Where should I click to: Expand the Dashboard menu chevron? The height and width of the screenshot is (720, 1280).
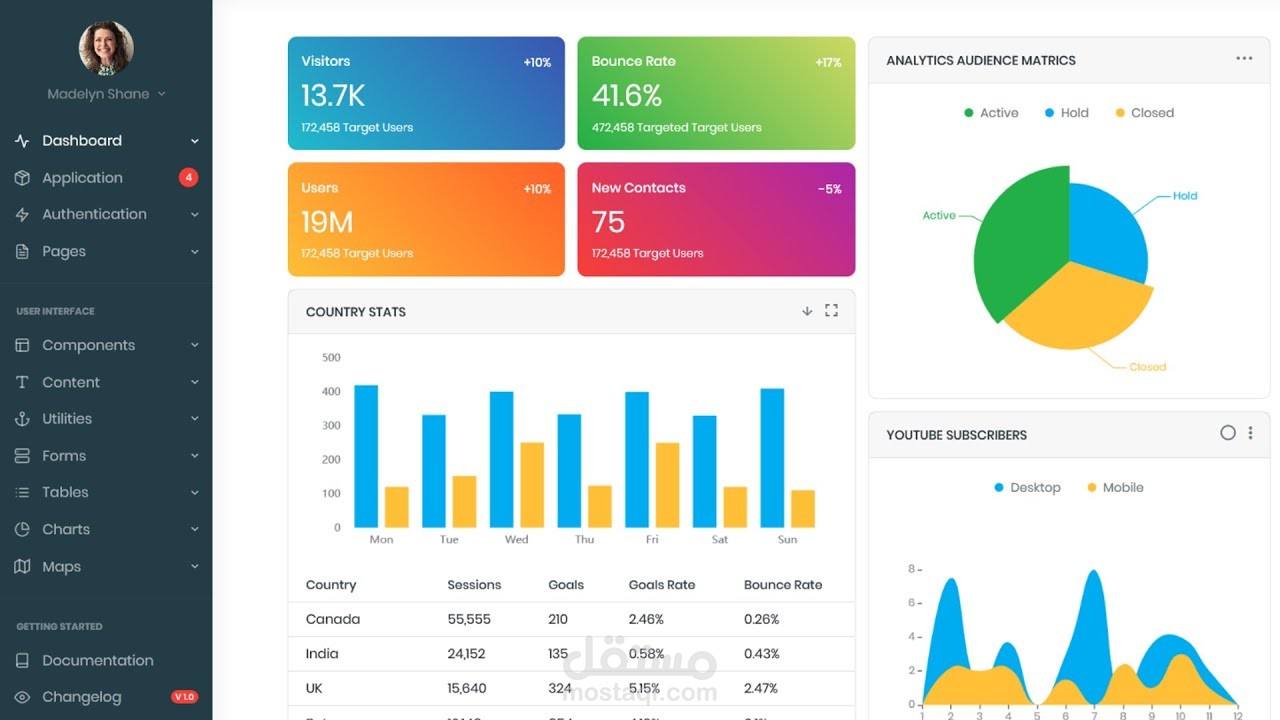tap(195, 141)
